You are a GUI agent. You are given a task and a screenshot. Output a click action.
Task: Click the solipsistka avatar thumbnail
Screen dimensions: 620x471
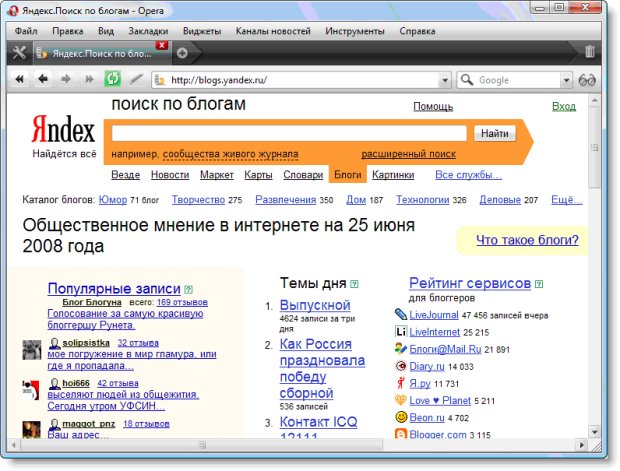pyautogui.click(x=32, y=350)
